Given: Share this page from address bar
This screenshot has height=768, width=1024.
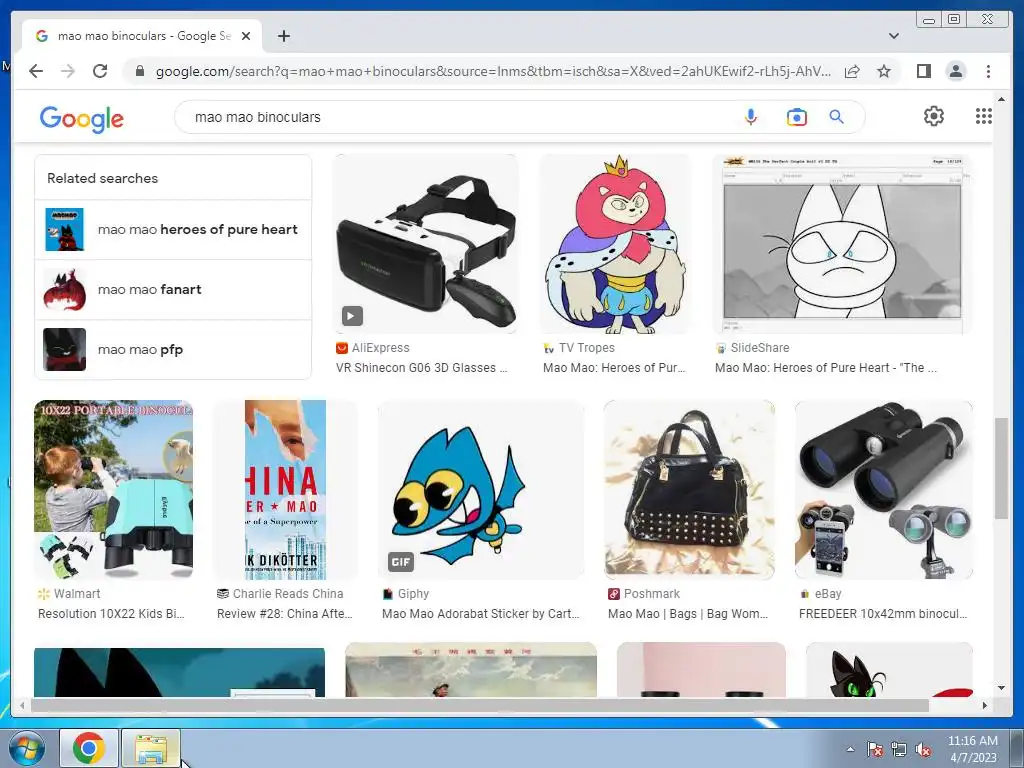Looking at the screenshot, I should click(x=852, y=71).
